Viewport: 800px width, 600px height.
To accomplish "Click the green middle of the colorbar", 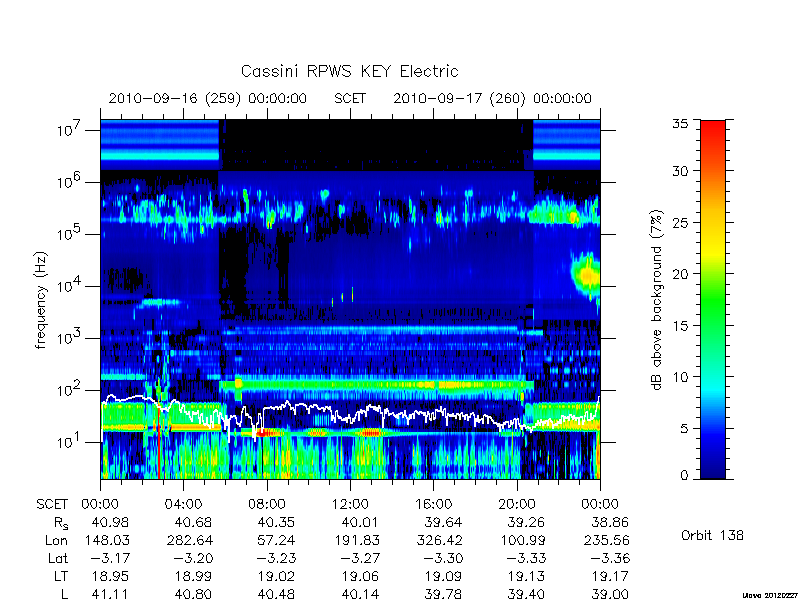I will [x=713, y=301].
